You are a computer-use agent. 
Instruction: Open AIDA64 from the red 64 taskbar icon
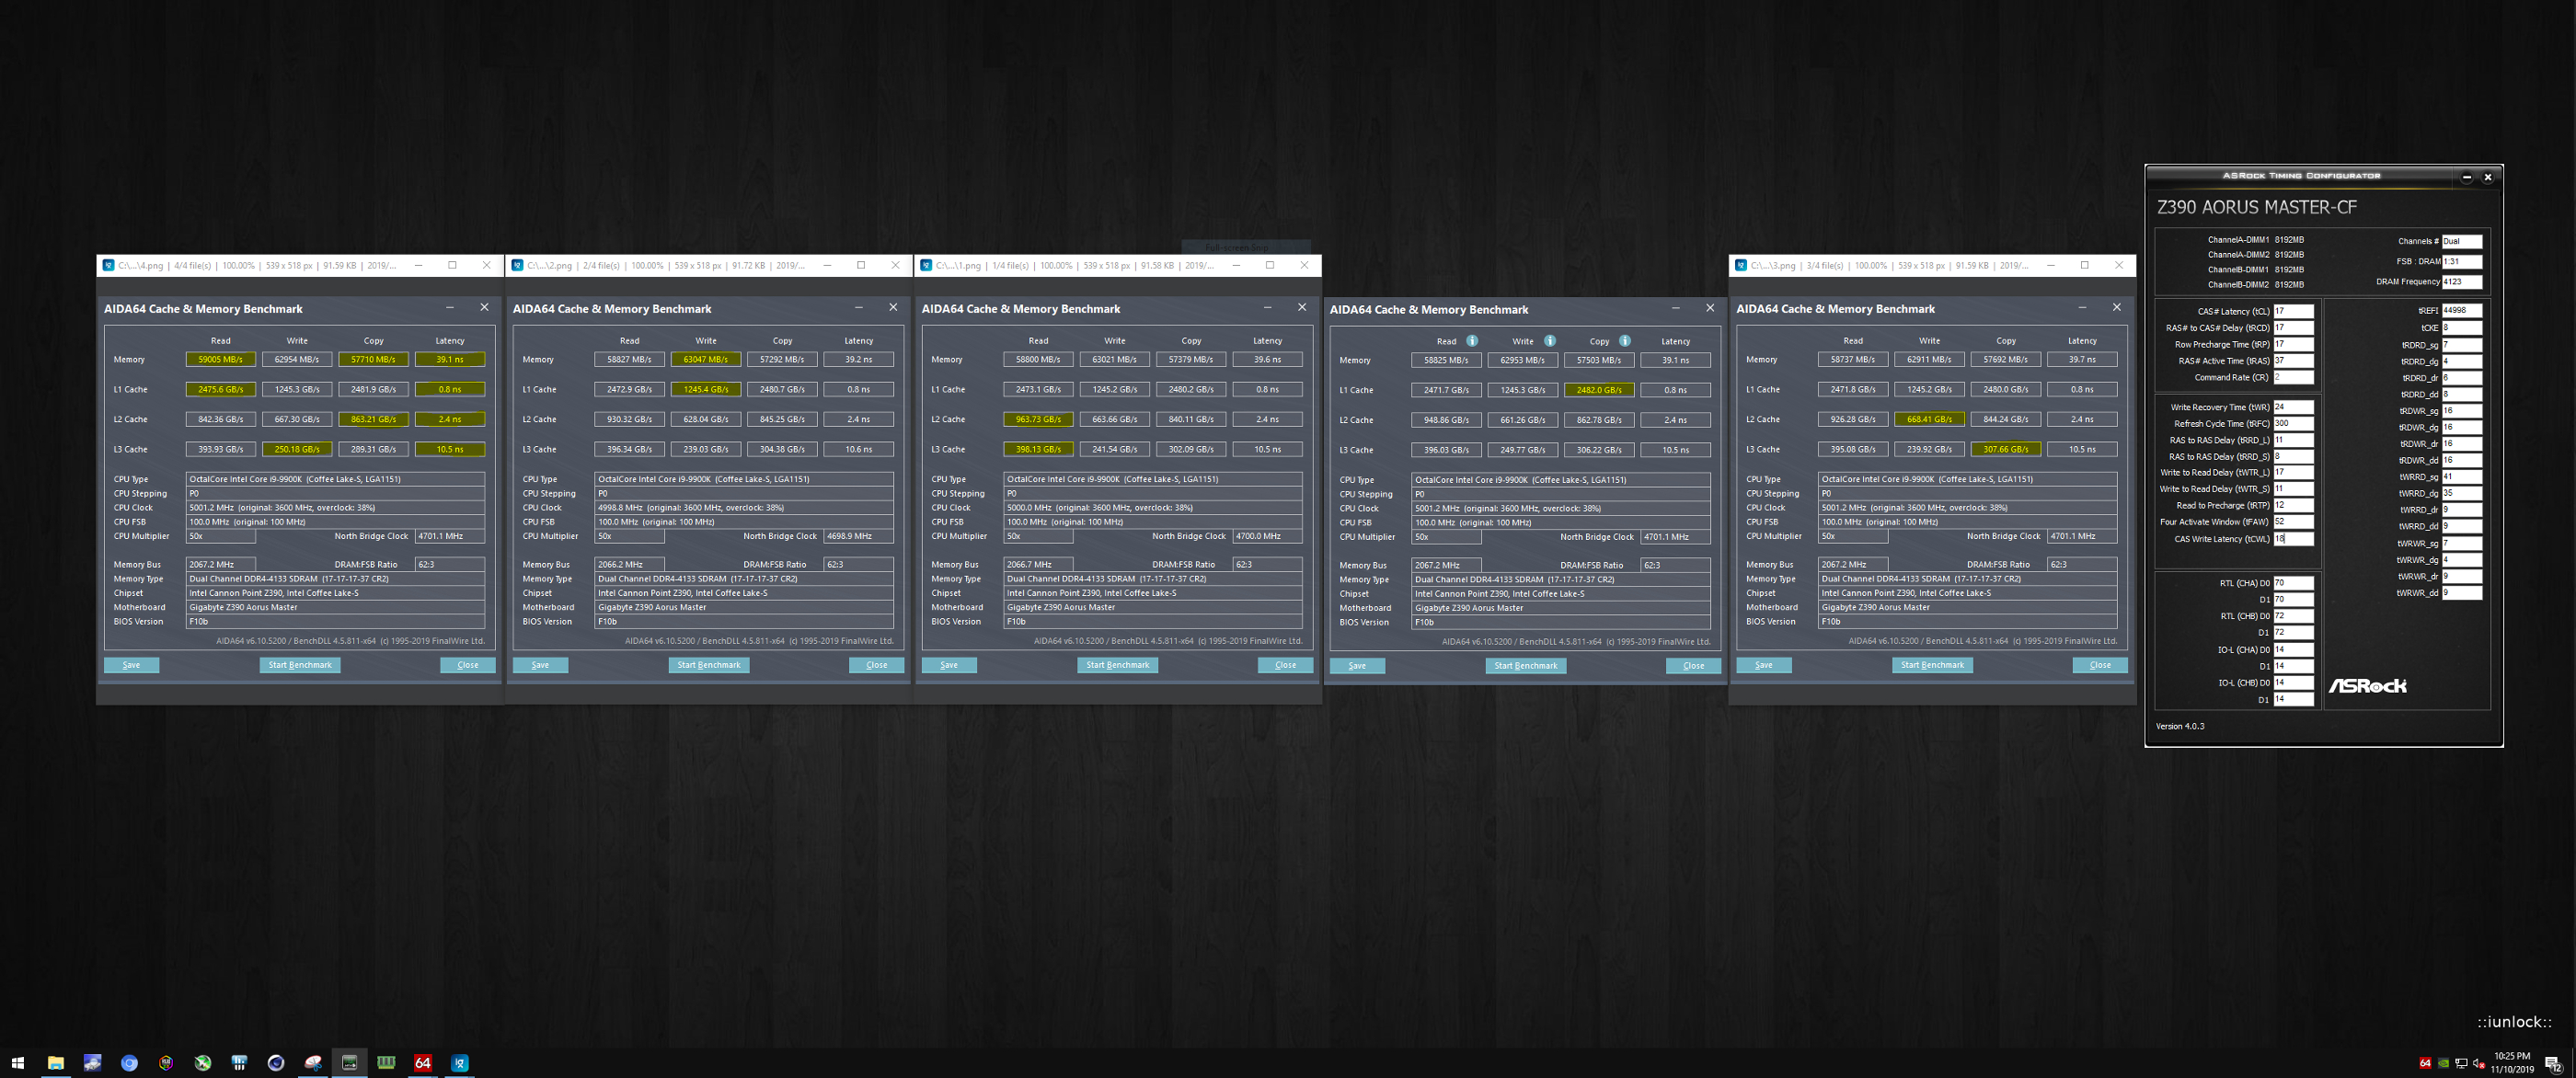[423, 1063]
